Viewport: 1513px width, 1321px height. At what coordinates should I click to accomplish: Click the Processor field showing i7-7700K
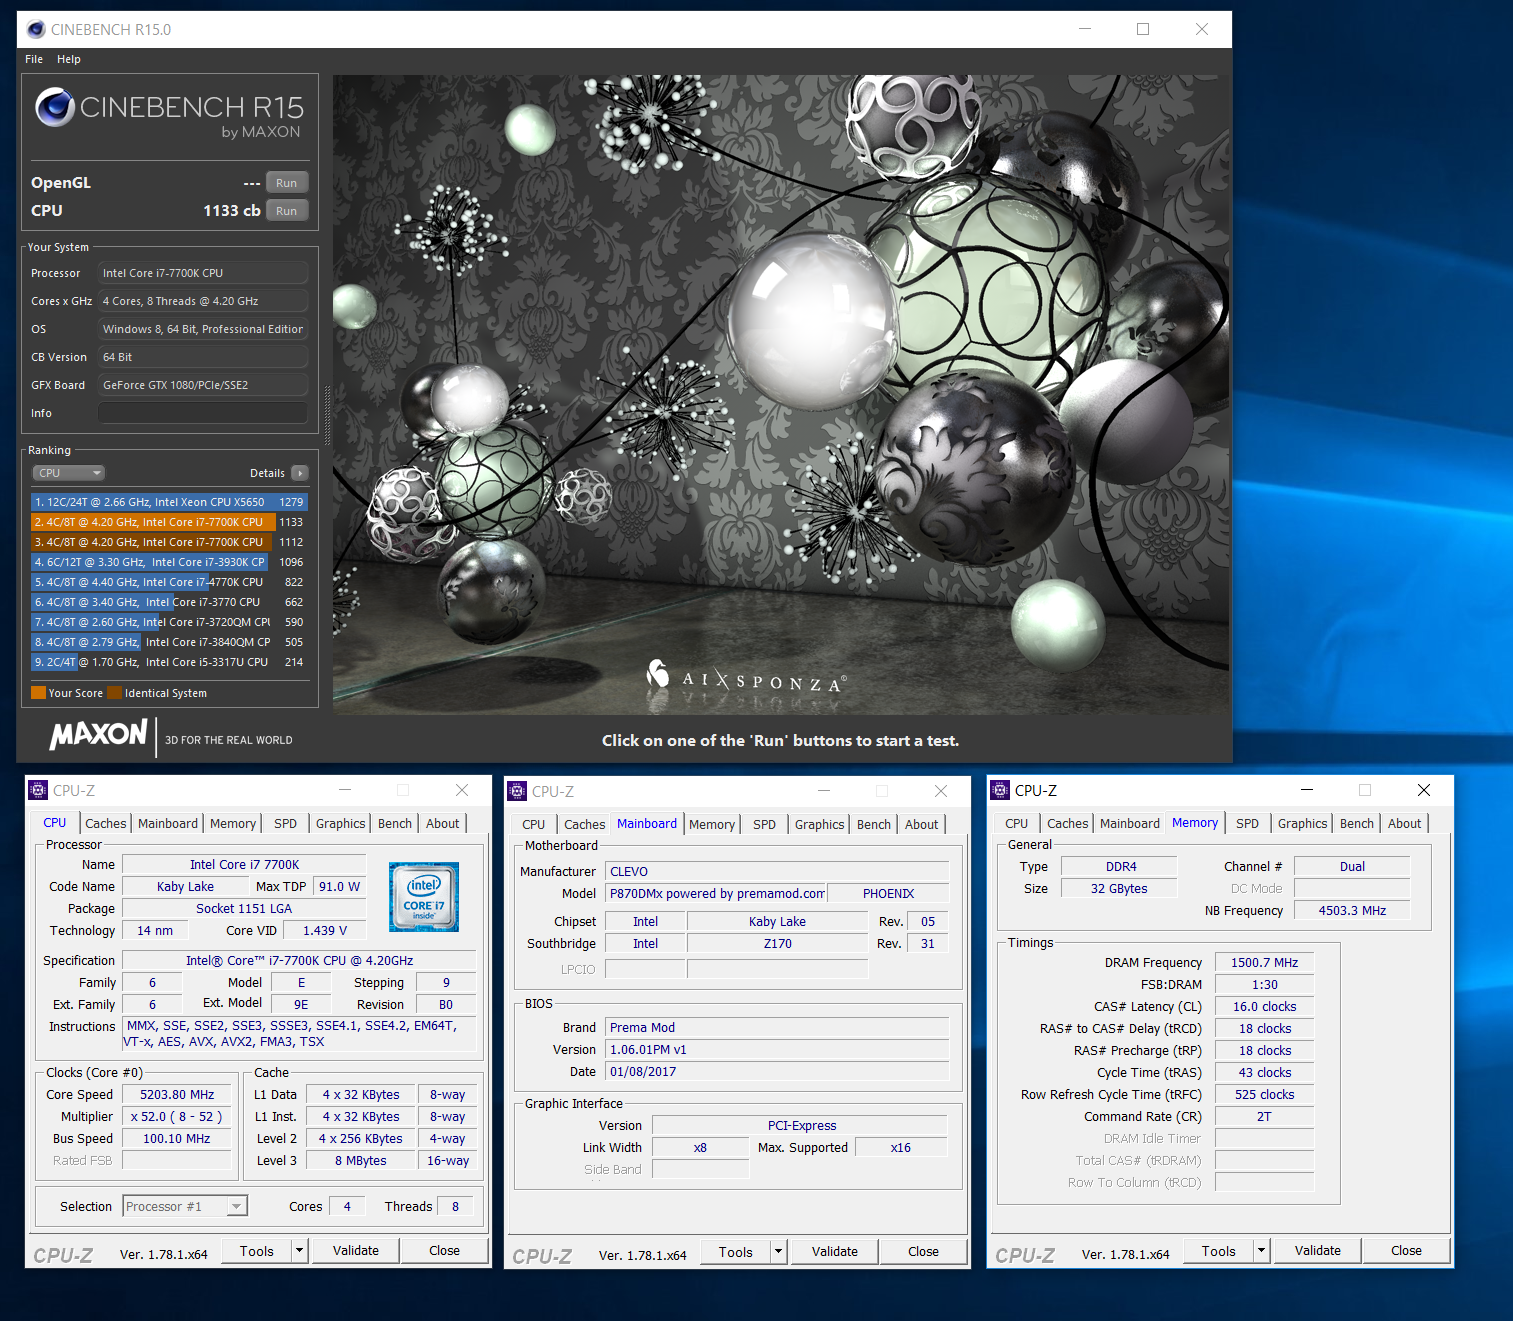coord(203,273)
